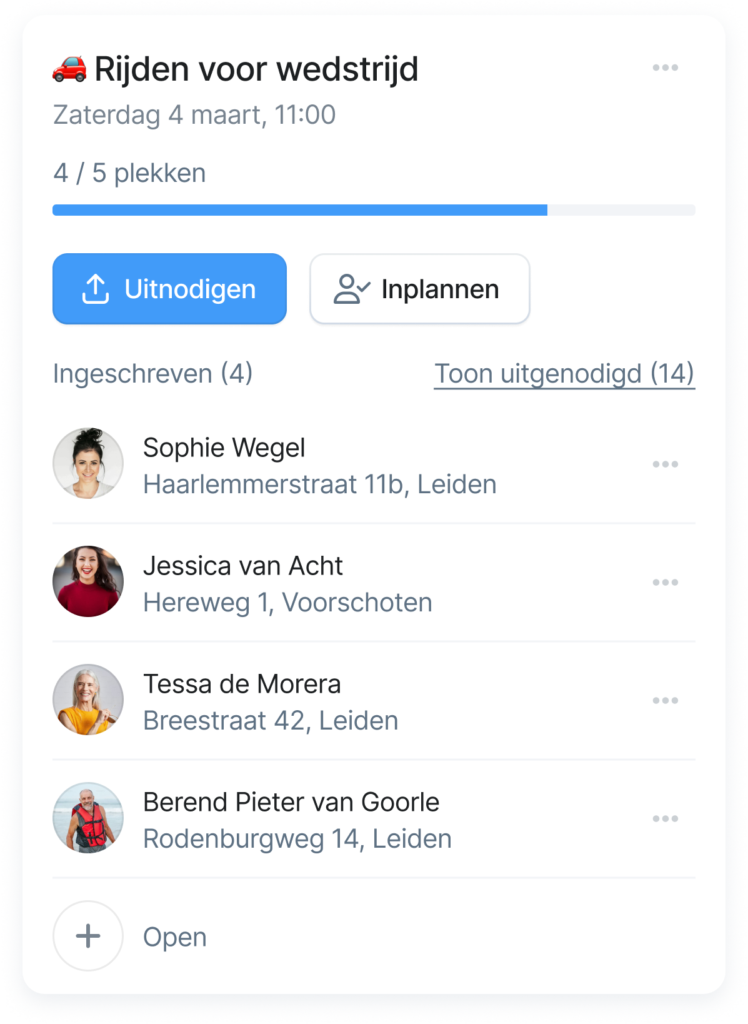
Task: Click the Rijden voor wedstrijd title
Action: (x=256, y=69)
